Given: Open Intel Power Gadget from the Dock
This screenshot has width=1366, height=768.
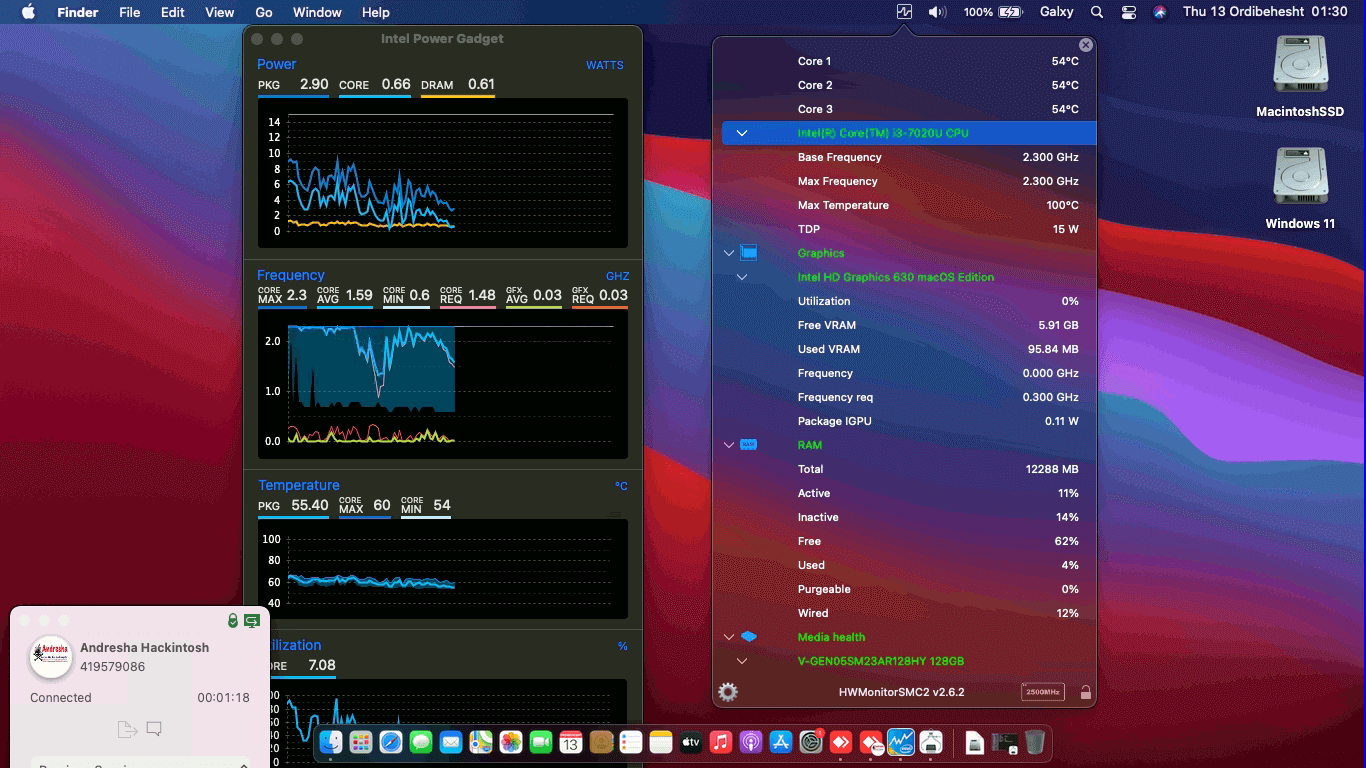Looking at the screenshot, I should pyautogui.click(x=901, y=742).
